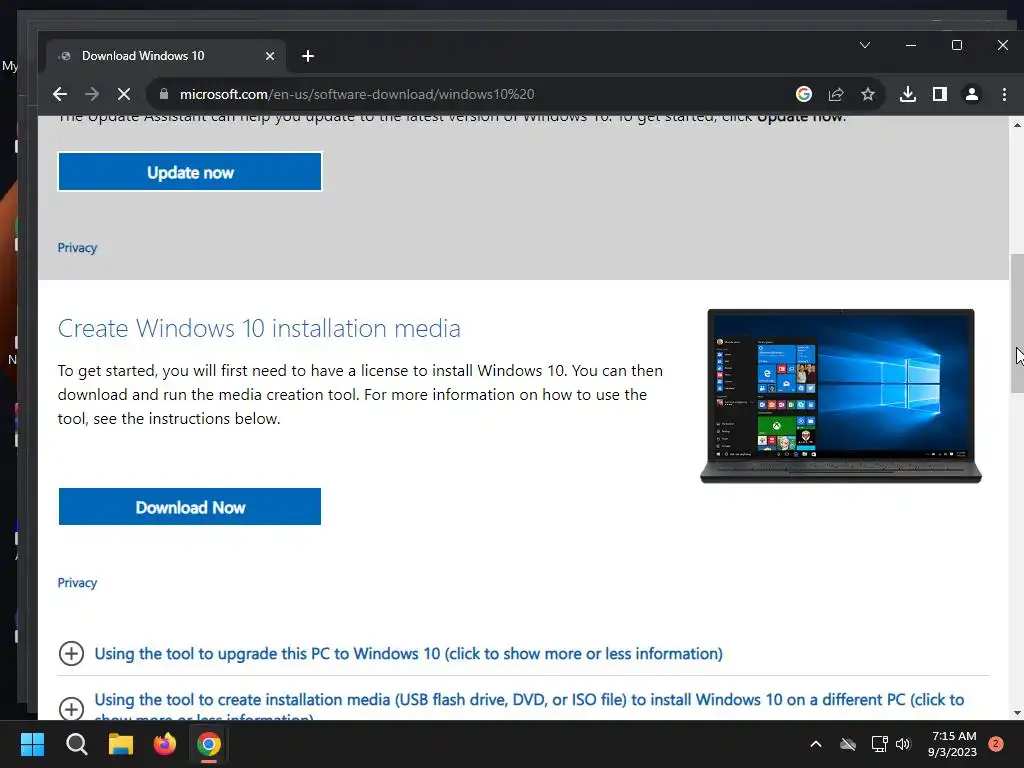
Task: Toggle the Chrome side panel icon
Action: [x=940, y=94]
